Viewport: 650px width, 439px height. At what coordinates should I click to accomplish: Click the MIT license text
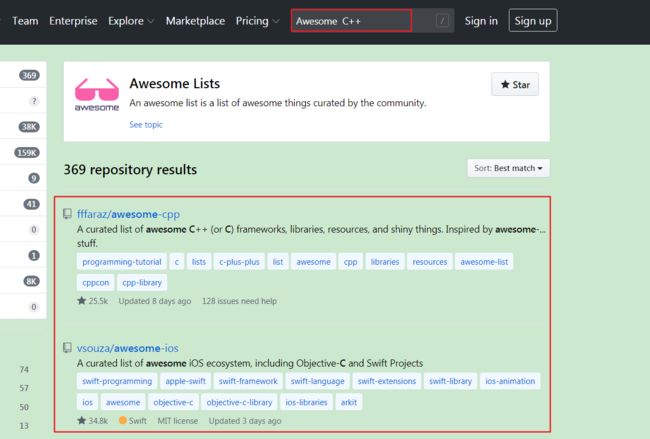click(177, 421)
